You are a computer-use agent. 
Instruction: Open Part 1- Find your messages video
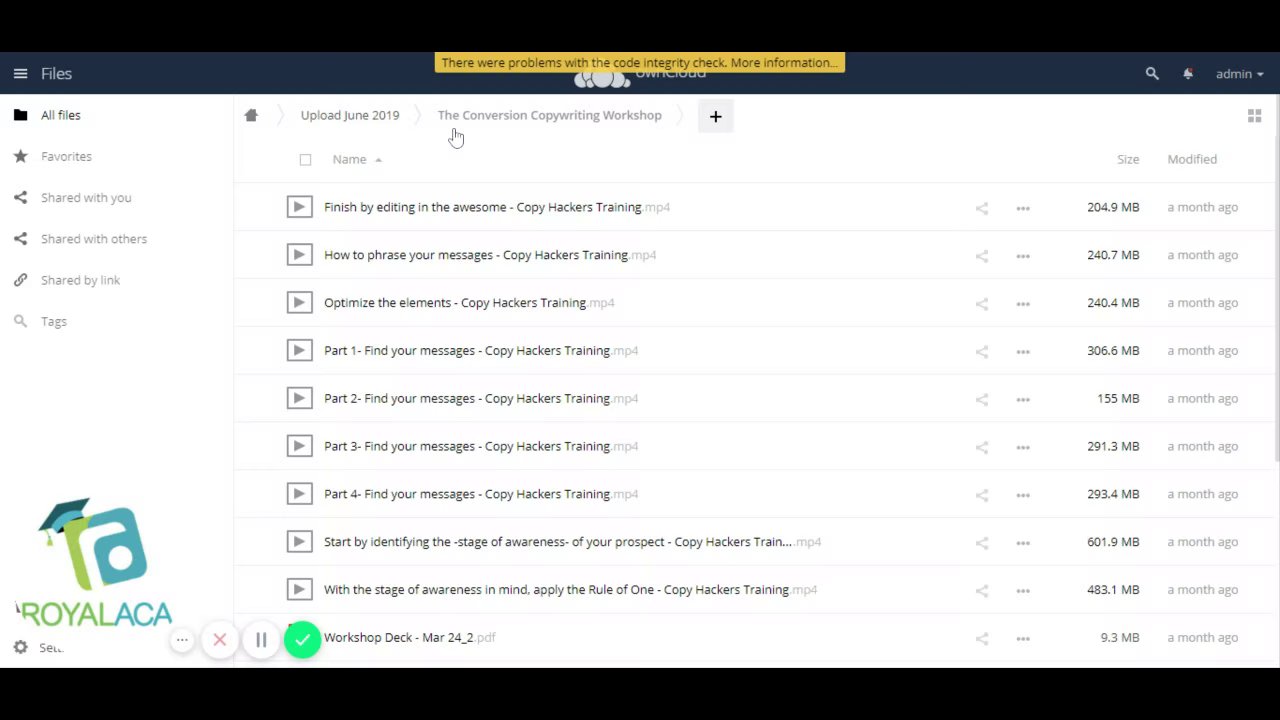coord(481,350)
